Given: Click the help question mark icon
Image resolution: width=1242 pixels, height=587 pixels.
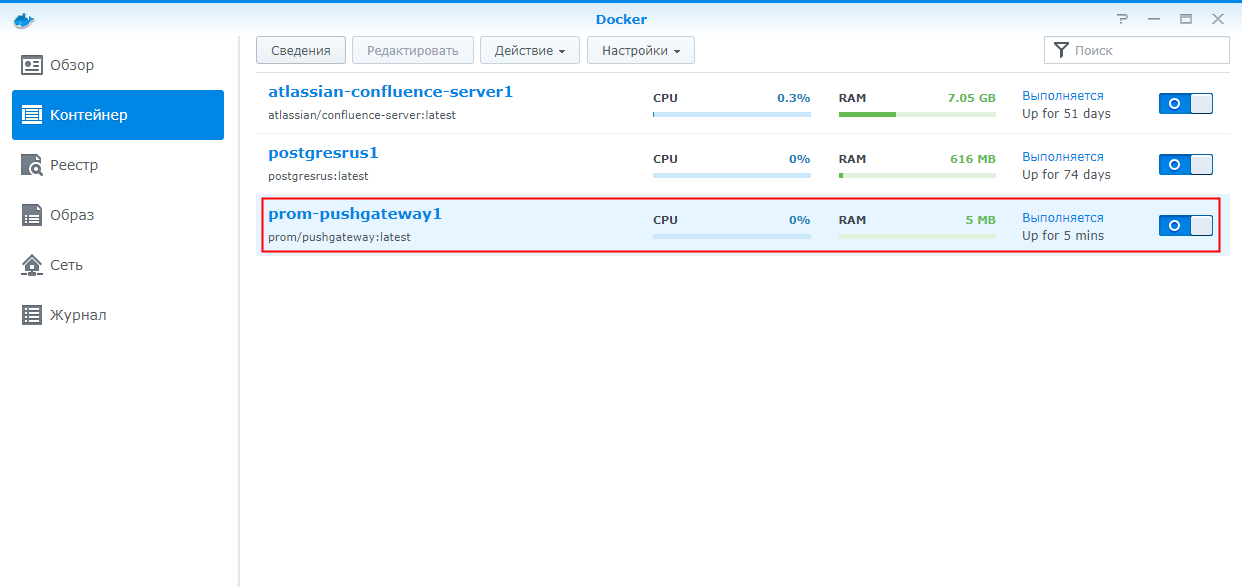Looking at the screenshot, I should pos(1123,19).
